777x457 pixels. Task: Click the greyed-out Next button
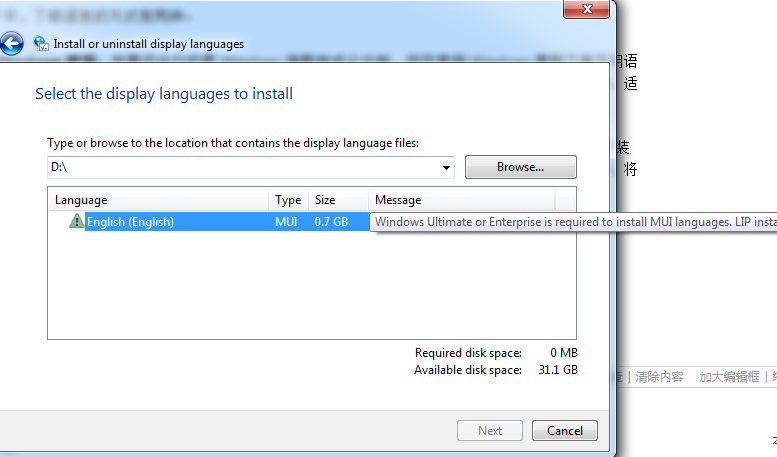490,431
